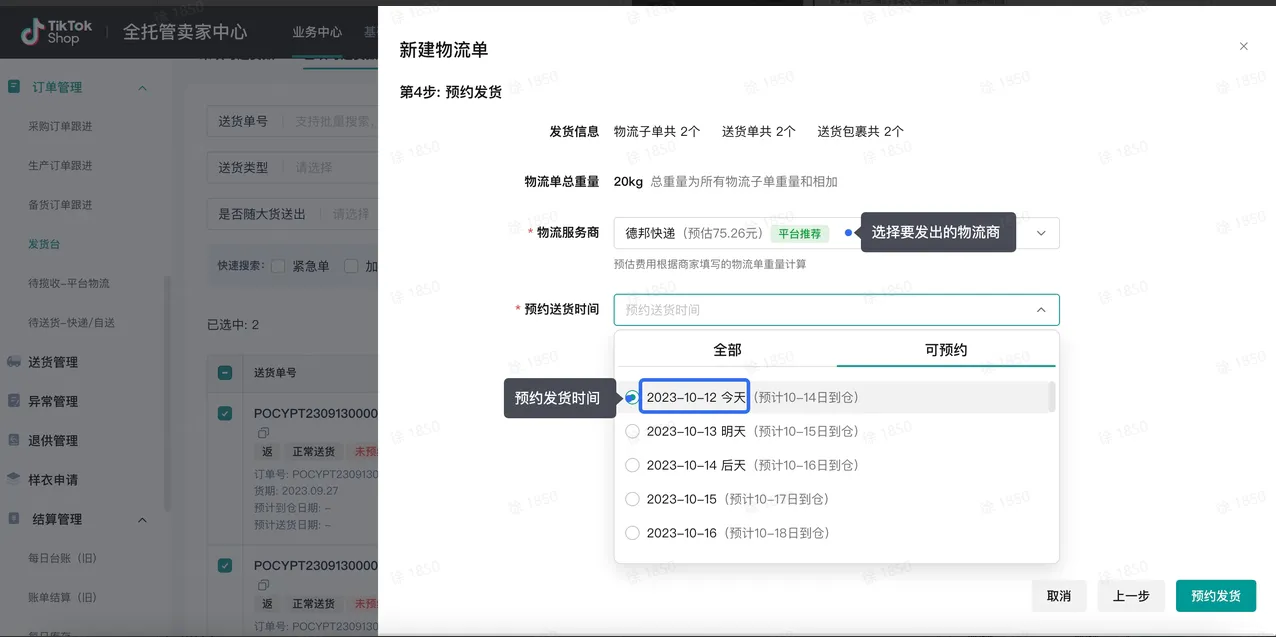1276x637 pixels.
Task: Uncheck the second POCYPT order row checkbox
Action: (x=225, y=565)
